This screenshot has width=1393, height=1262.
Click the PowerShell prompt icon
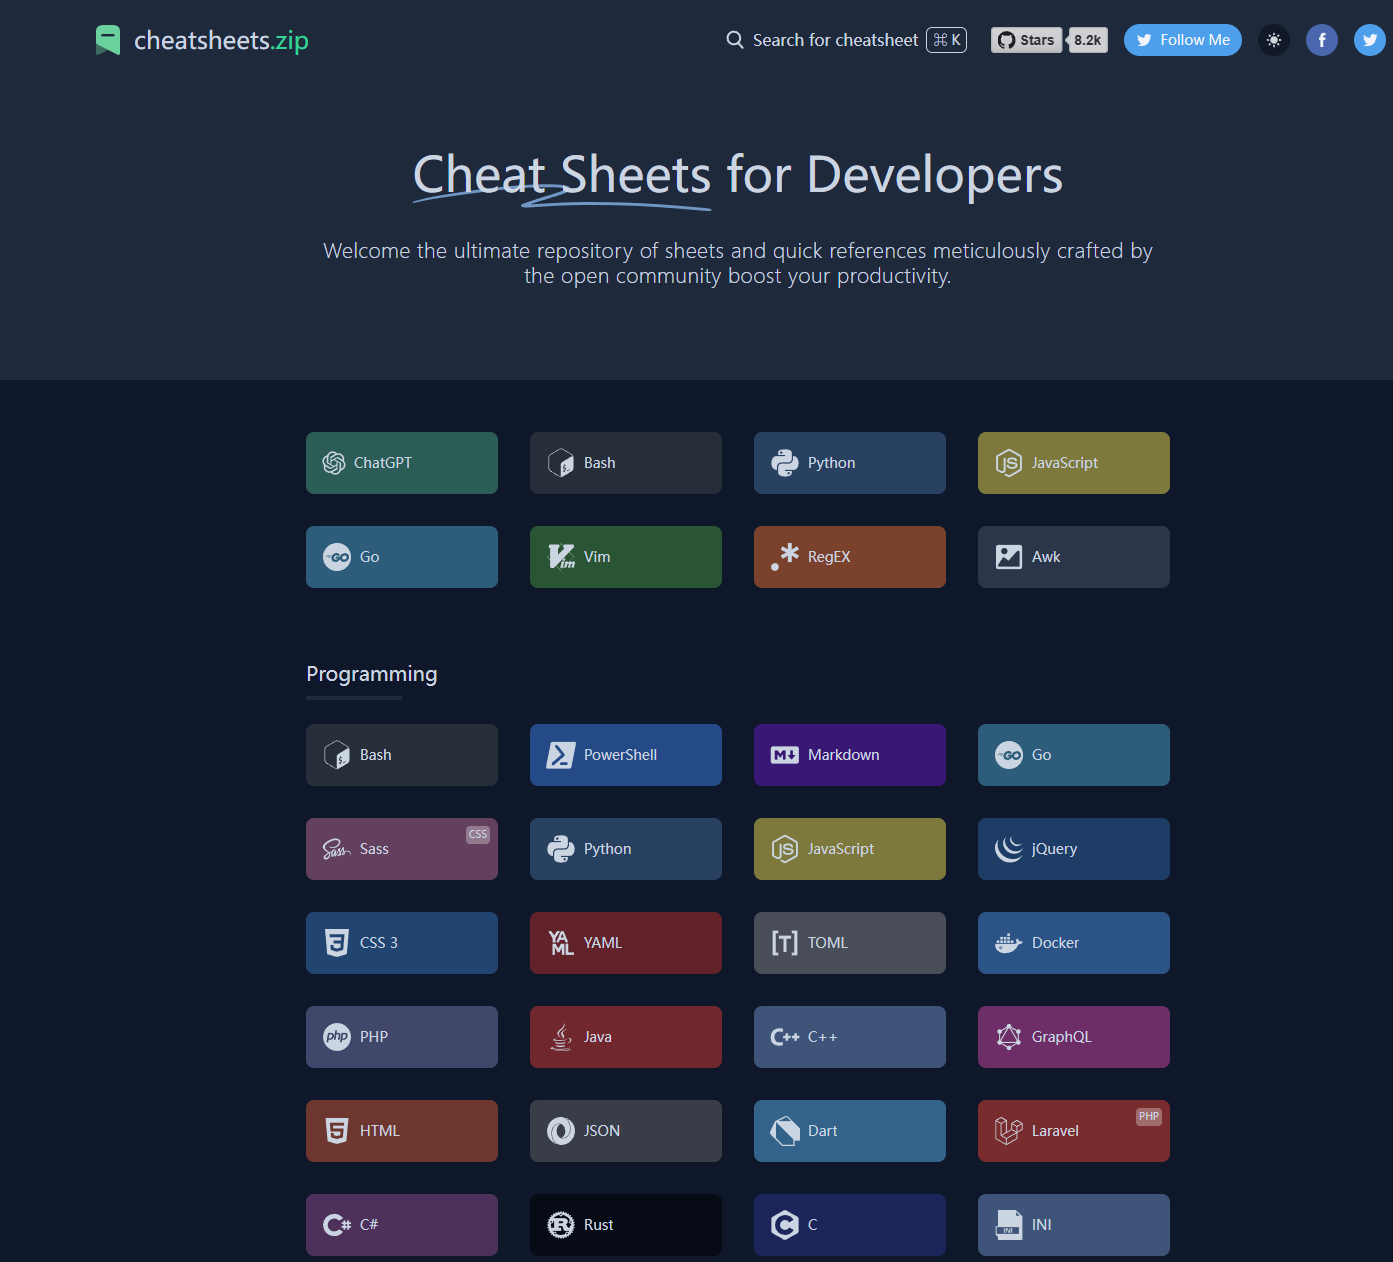pyautogui.click(x=560, y=755)
